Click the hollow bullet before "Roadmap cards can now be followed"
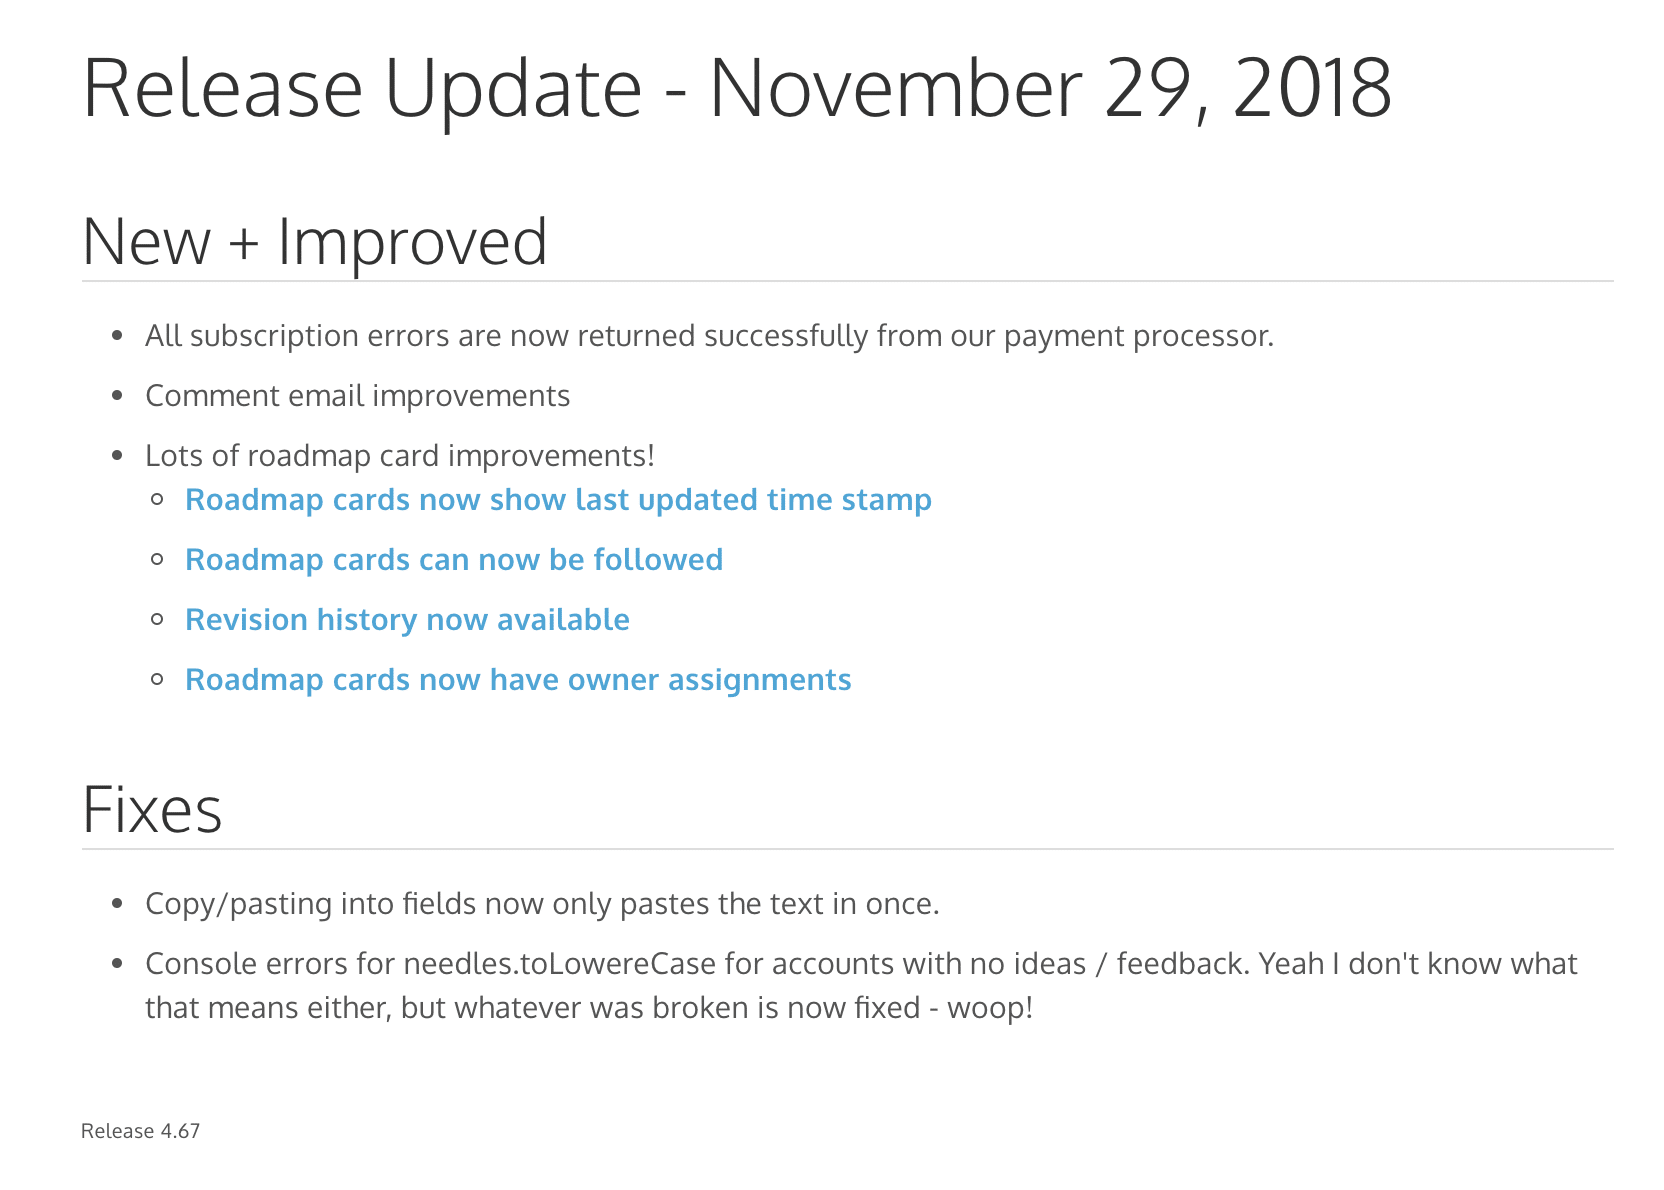This screenshot has width=1664, height=1190. [157, 560]
